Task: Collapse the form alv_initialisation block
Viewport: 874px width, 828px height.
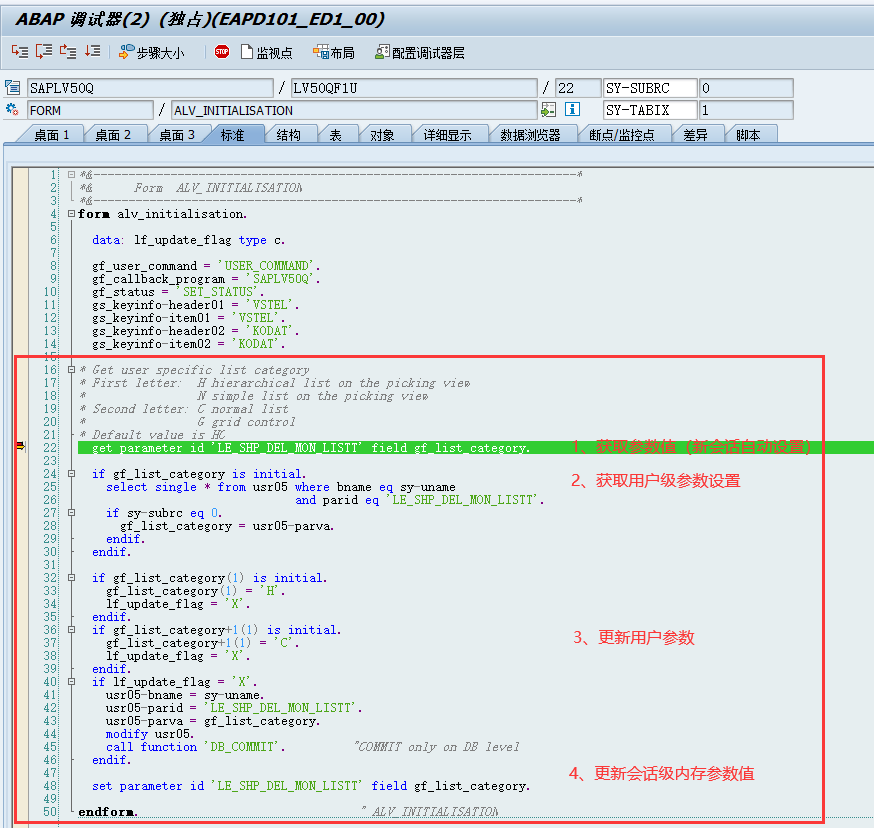Action: tap(70, 213)
